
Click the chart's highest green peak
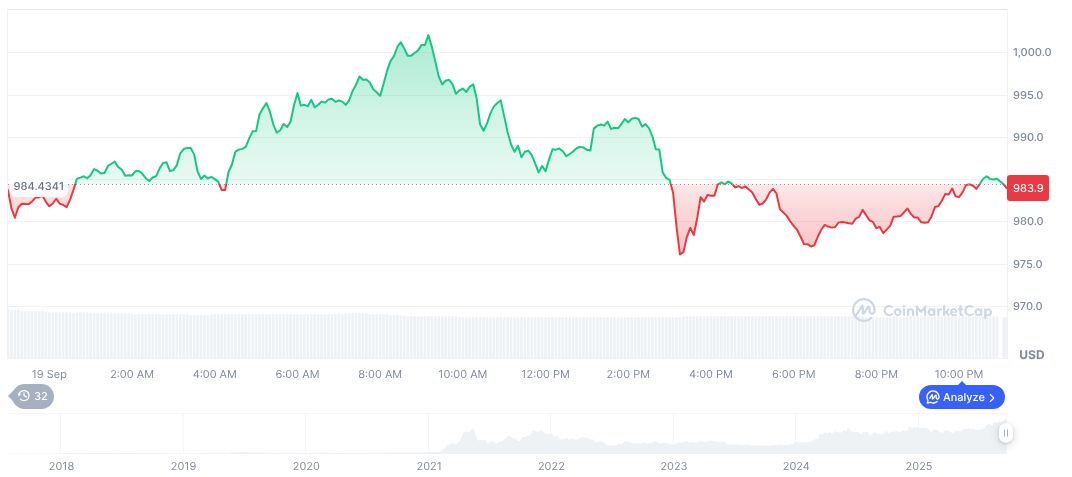click(x=429, y=36)
